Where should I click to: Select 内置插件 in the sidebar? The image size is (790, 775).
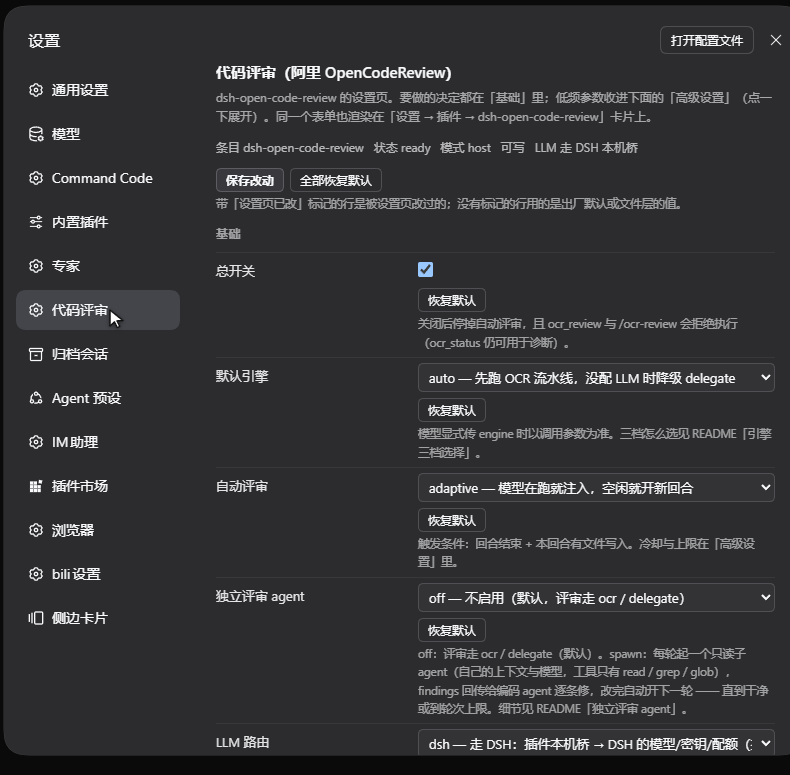[x=98, y=222]
